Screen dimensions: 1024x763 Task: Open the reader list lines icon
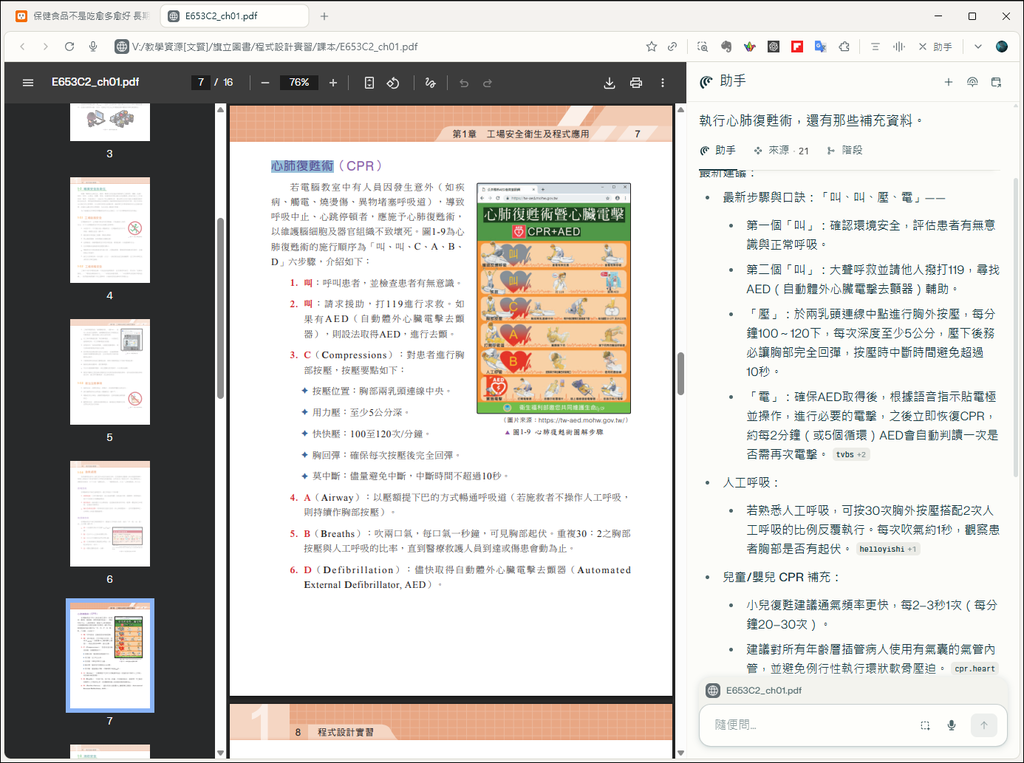pos(875,46)
